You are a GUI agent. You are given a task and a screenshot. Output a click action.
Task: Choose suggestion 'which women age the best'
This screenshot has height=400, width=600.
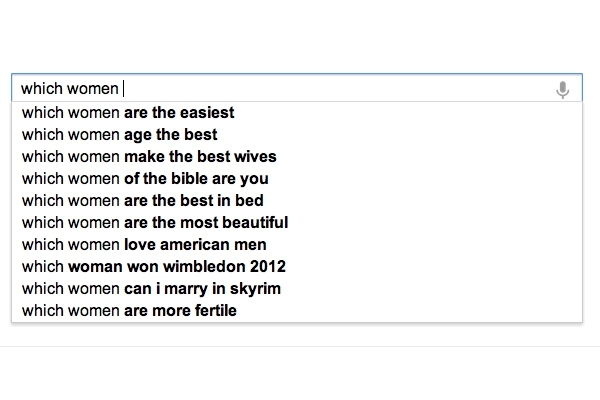(297, 135)
